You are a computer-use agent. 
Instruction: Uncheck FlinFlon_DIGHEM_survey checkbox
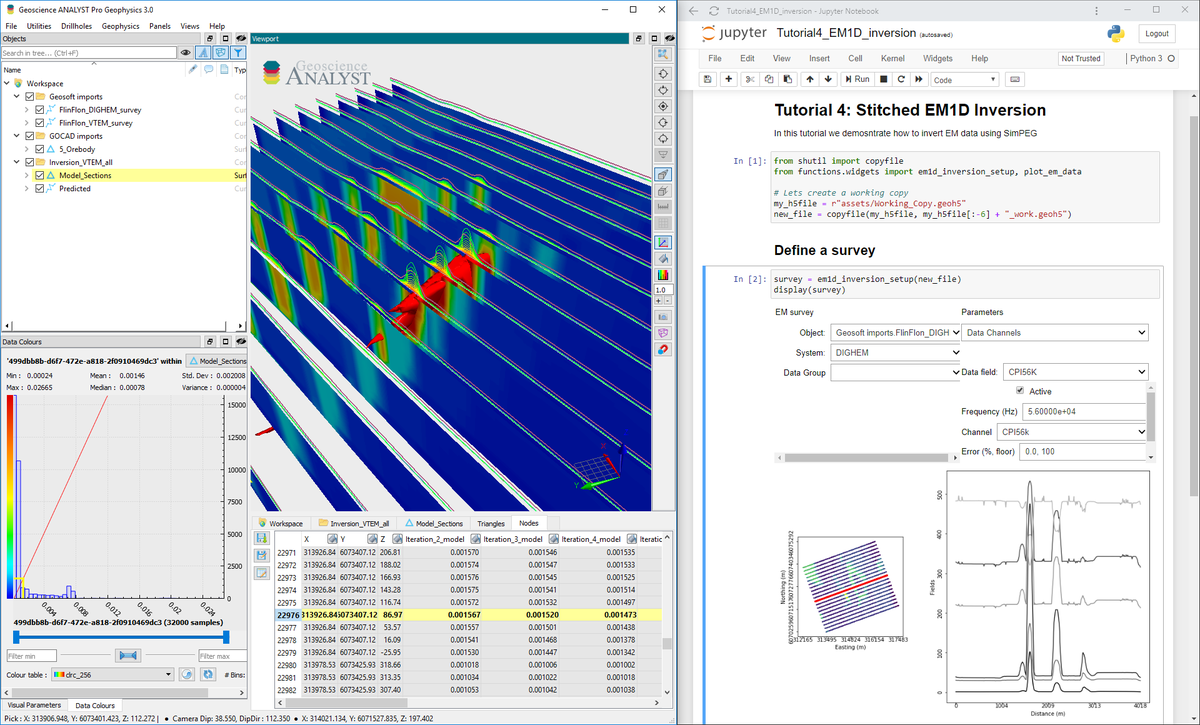point(40,110)
